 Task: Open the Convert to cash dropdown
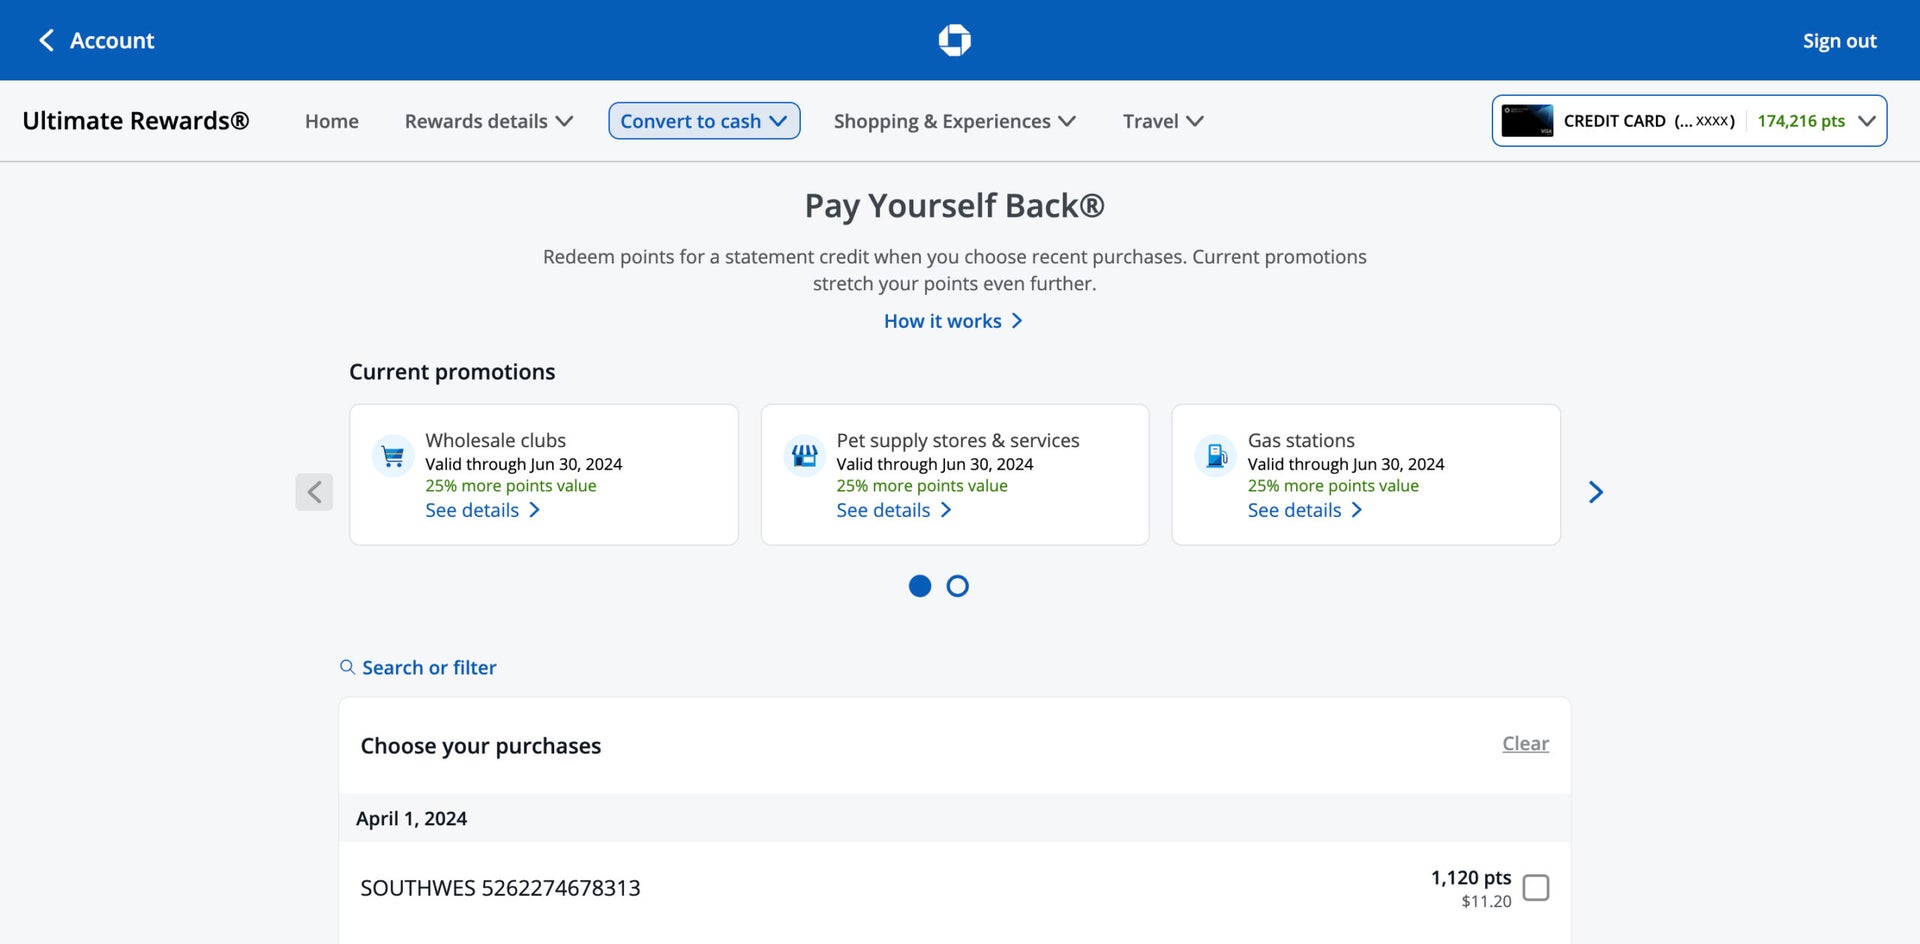pyautogui.click(x=704, y=120)
